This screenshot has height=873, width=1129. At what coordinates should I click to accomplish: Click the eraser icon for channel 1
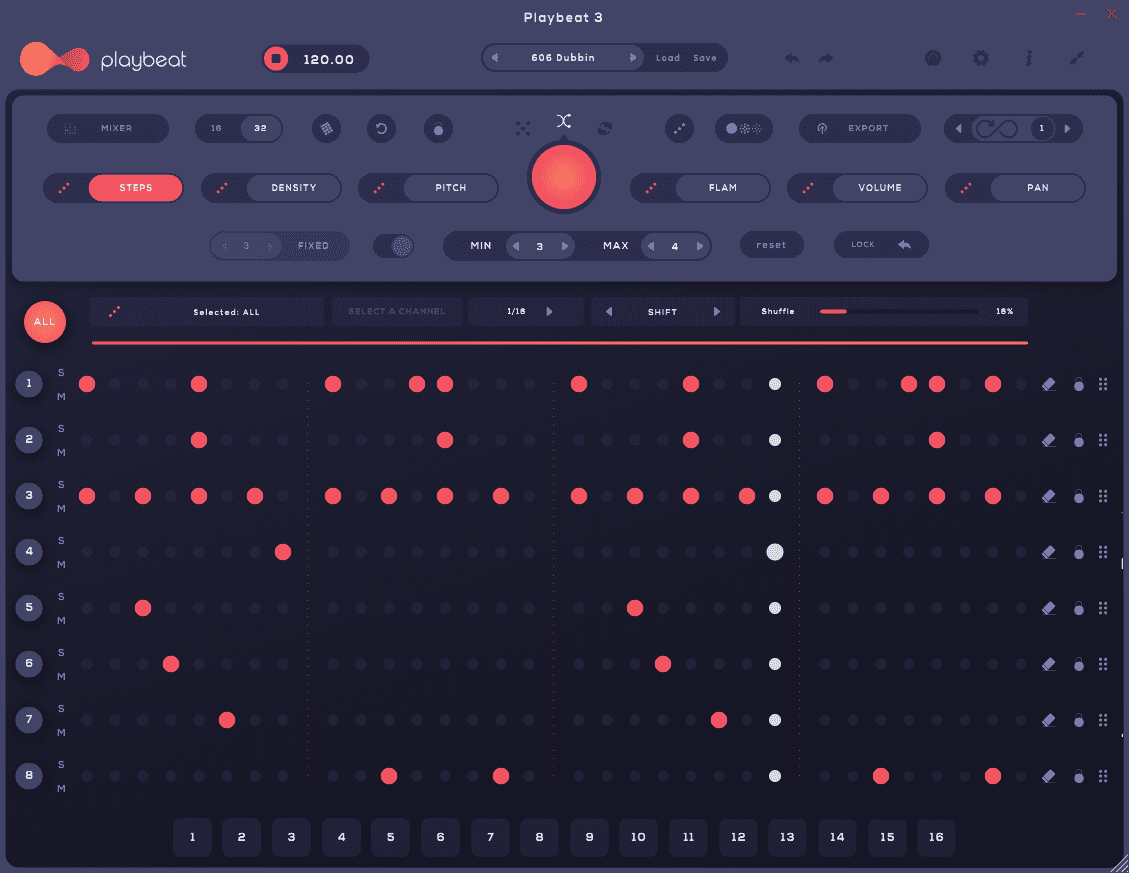point(1048,384)
